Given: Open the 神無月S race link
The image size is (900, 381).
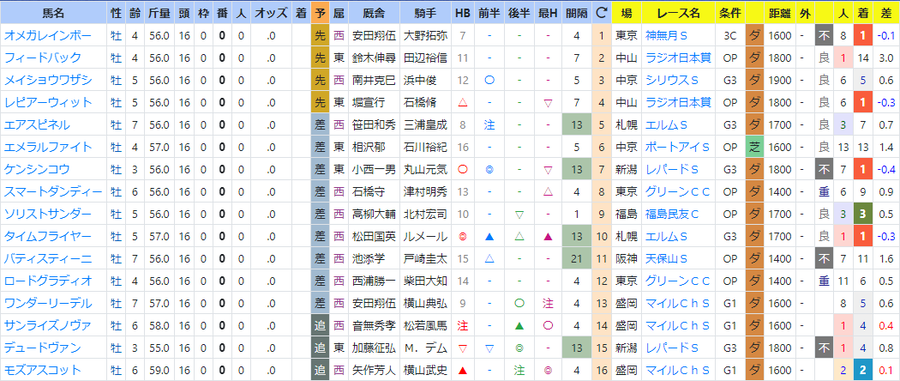Looking at the screenshot, I should (x=666, y=36).
